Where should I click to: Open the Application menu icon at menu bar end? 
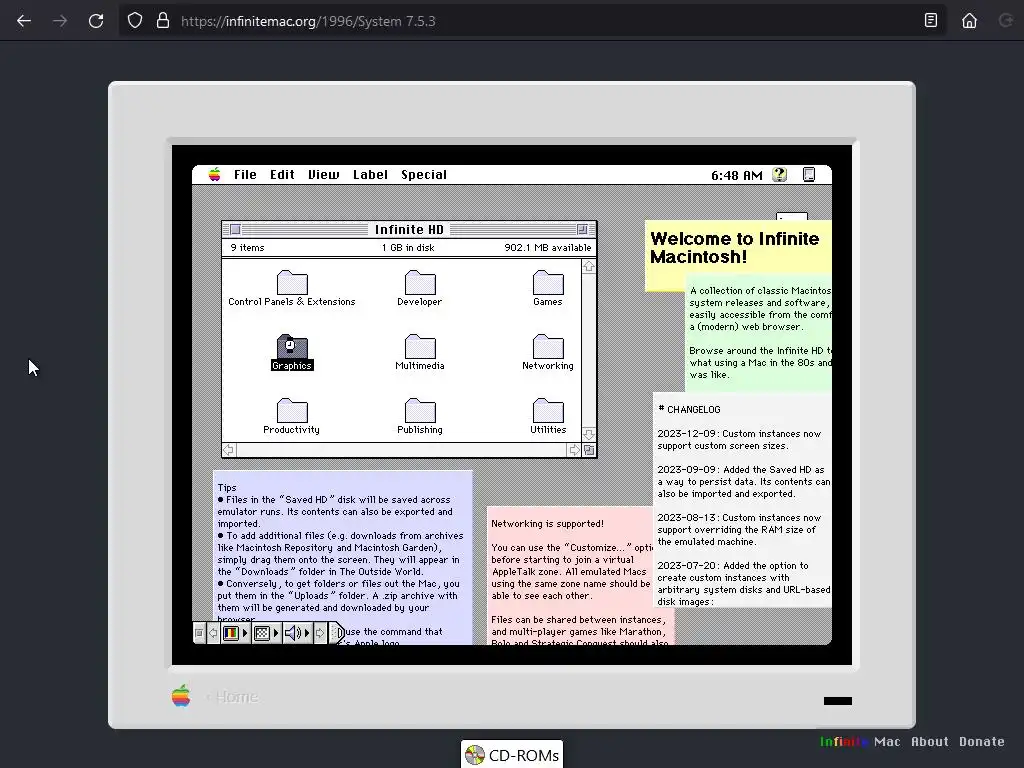point(808,174)
